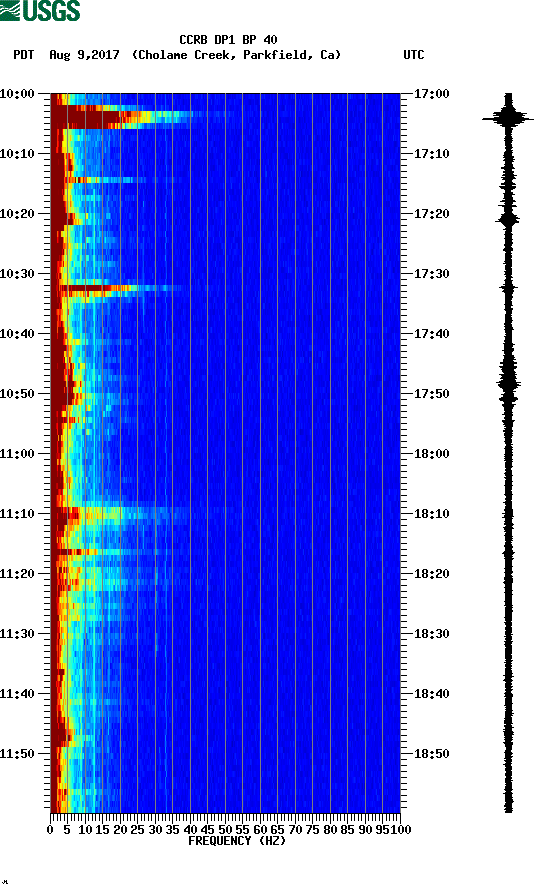This screenshot has width=552, height=893.
Task: Click the seismogram burst near 17:48
Action: point(508,382)
